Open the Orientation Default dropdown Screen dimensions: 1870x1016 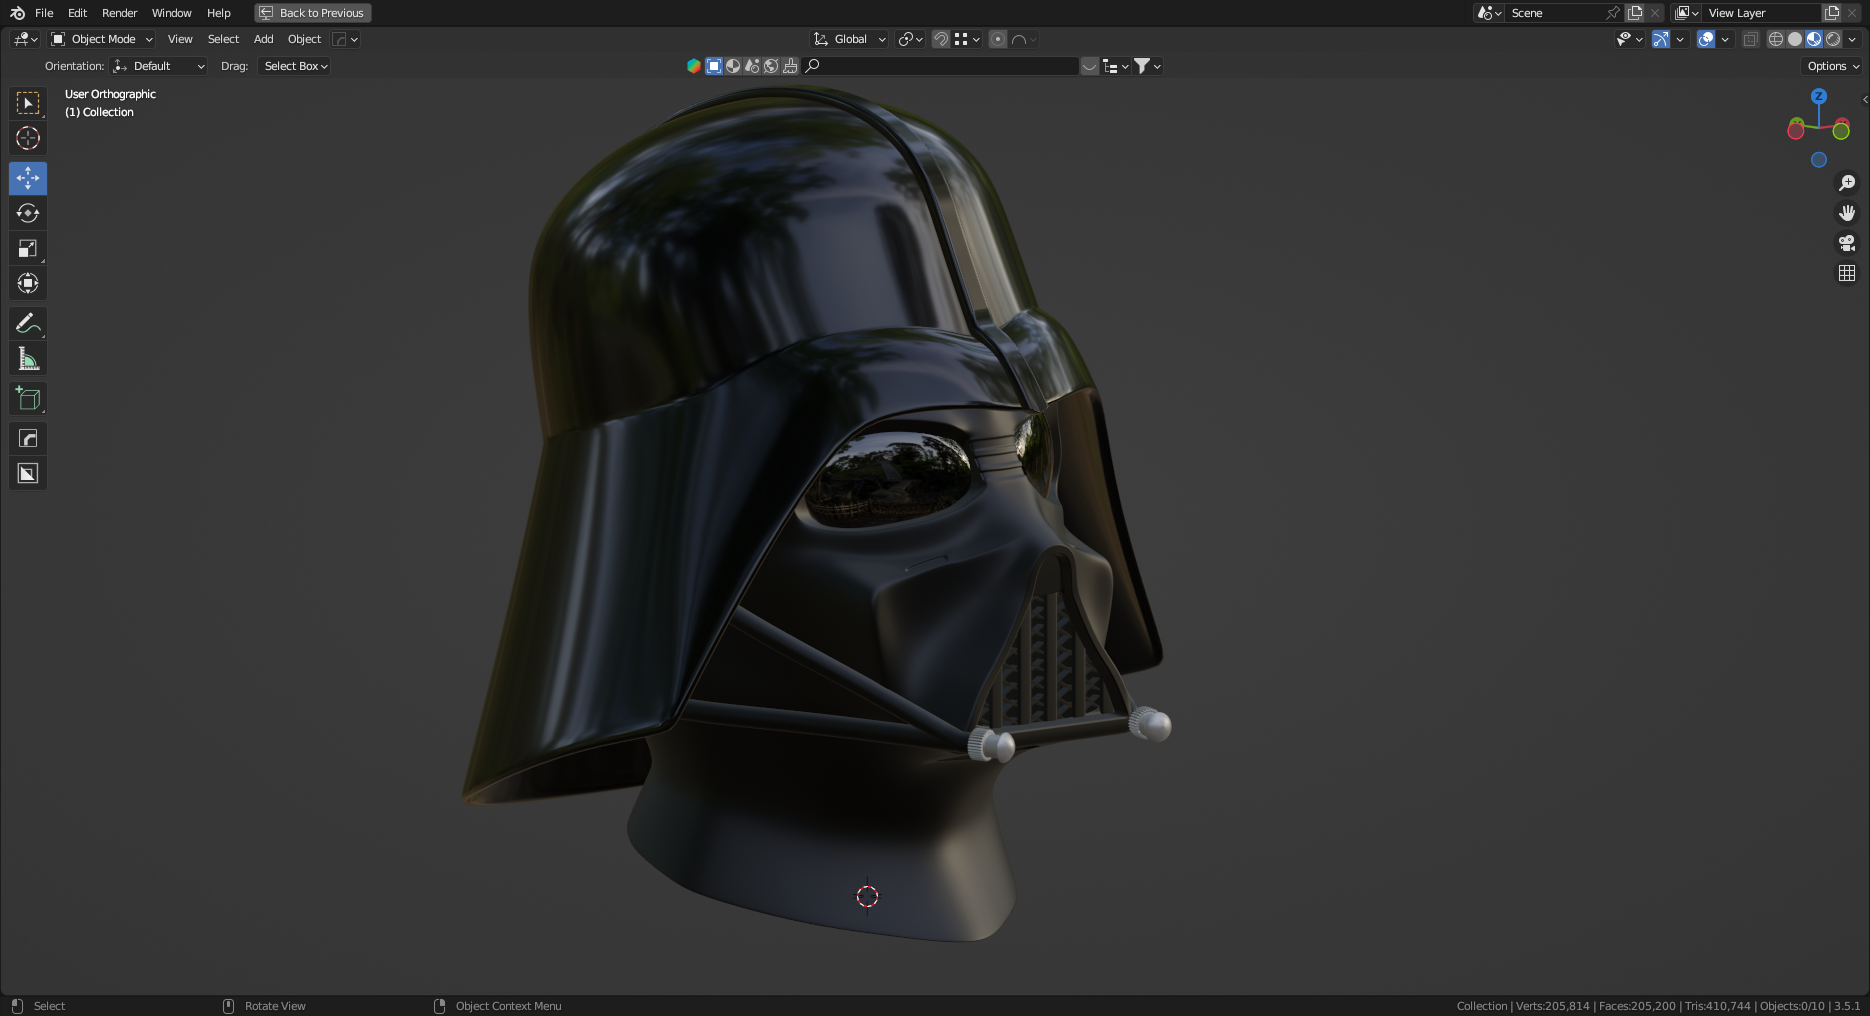tap(159, 66)
